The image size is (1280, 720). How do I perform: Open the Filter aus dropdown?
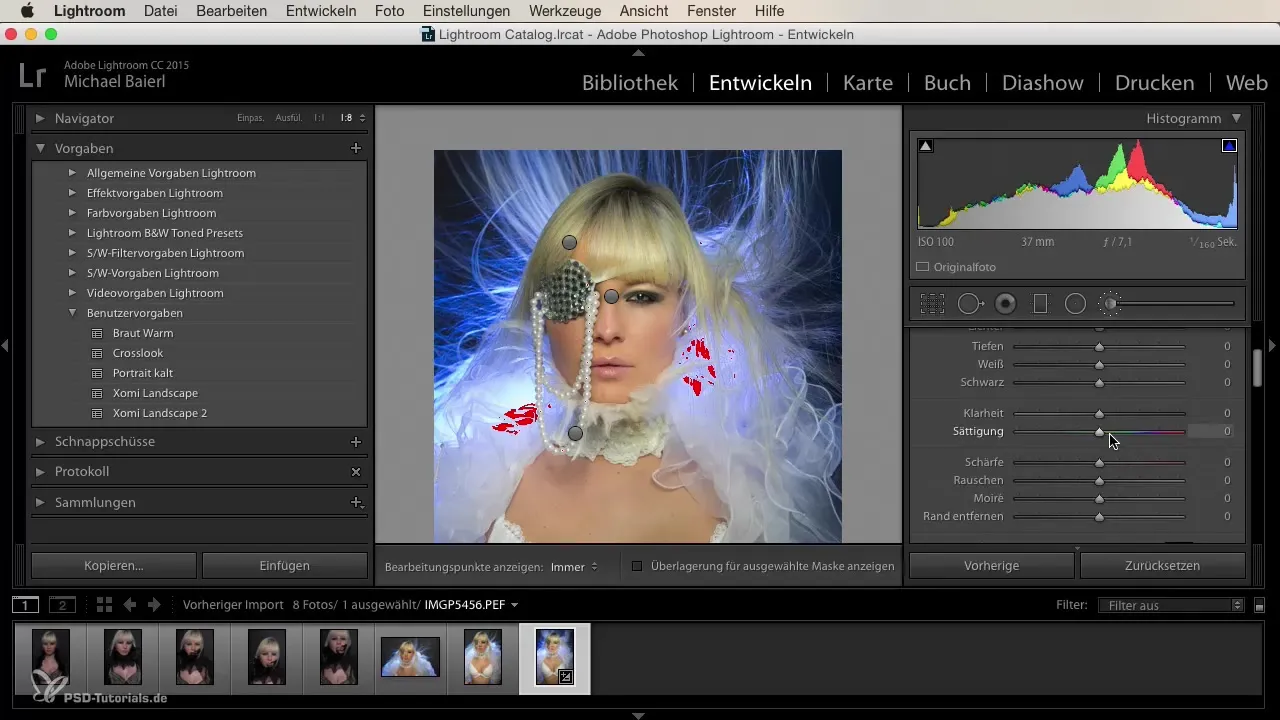tap(1170, 605)
